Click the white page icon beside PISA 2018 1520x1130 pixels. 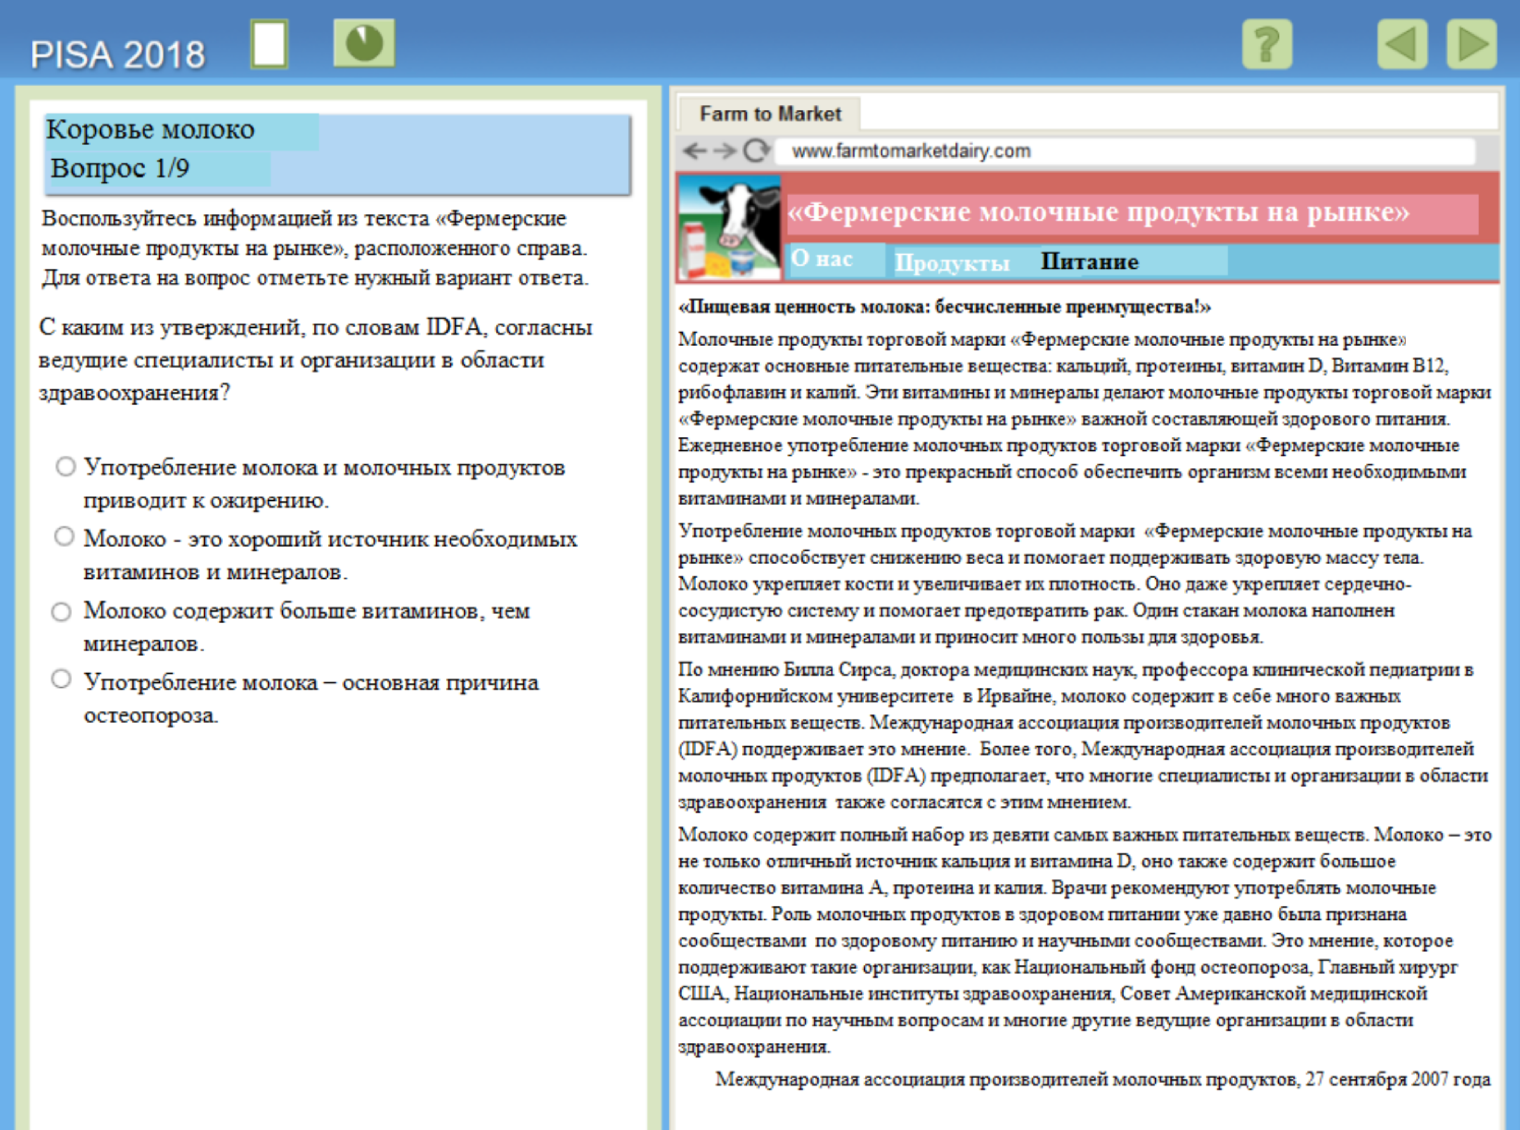[x=270, y=45]
